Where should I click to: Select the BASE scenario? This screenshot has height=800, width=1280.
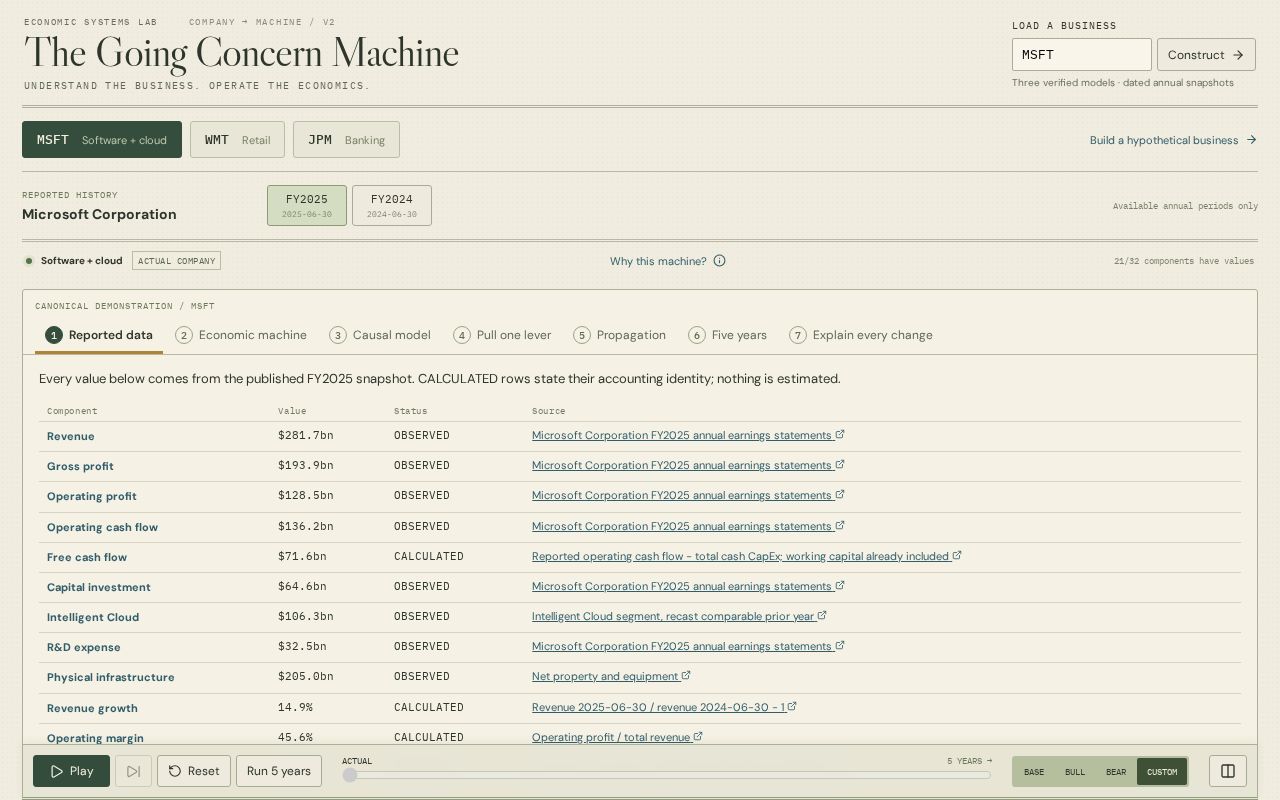(x=1034, y=772)
